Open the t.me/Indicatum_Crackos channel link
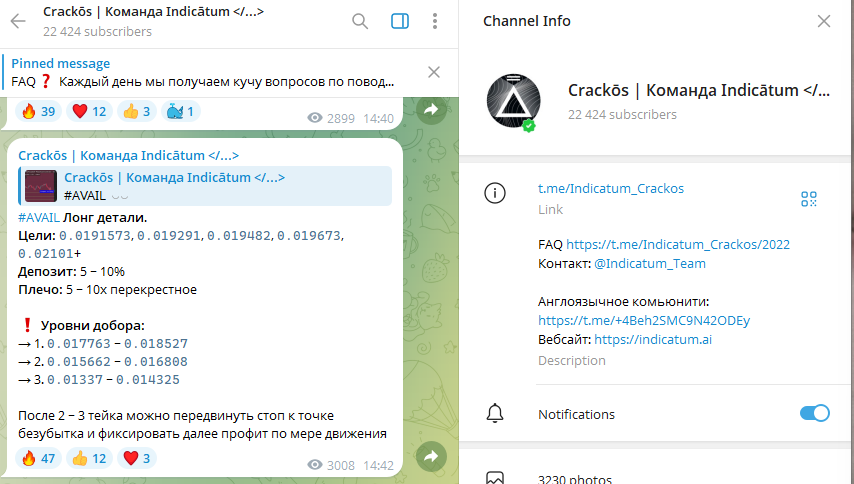 pos(611,188)
